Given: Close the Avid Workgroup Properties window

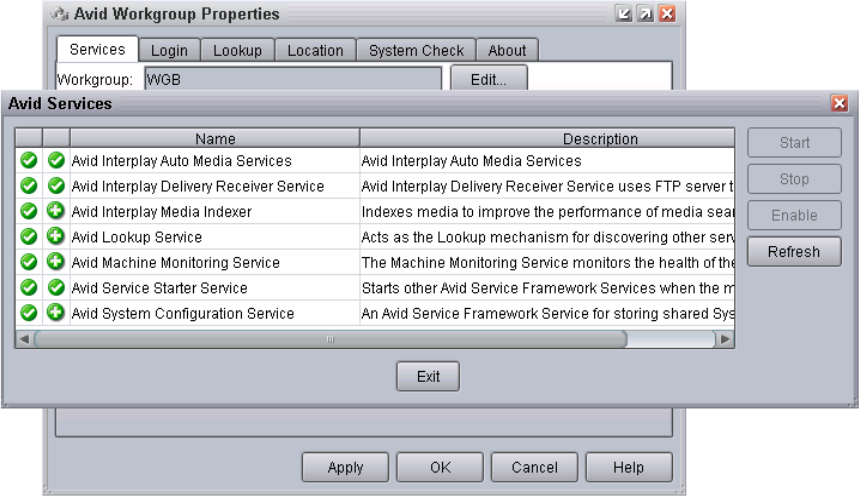Looking at the screenshot, I should (x=667, y=14).
